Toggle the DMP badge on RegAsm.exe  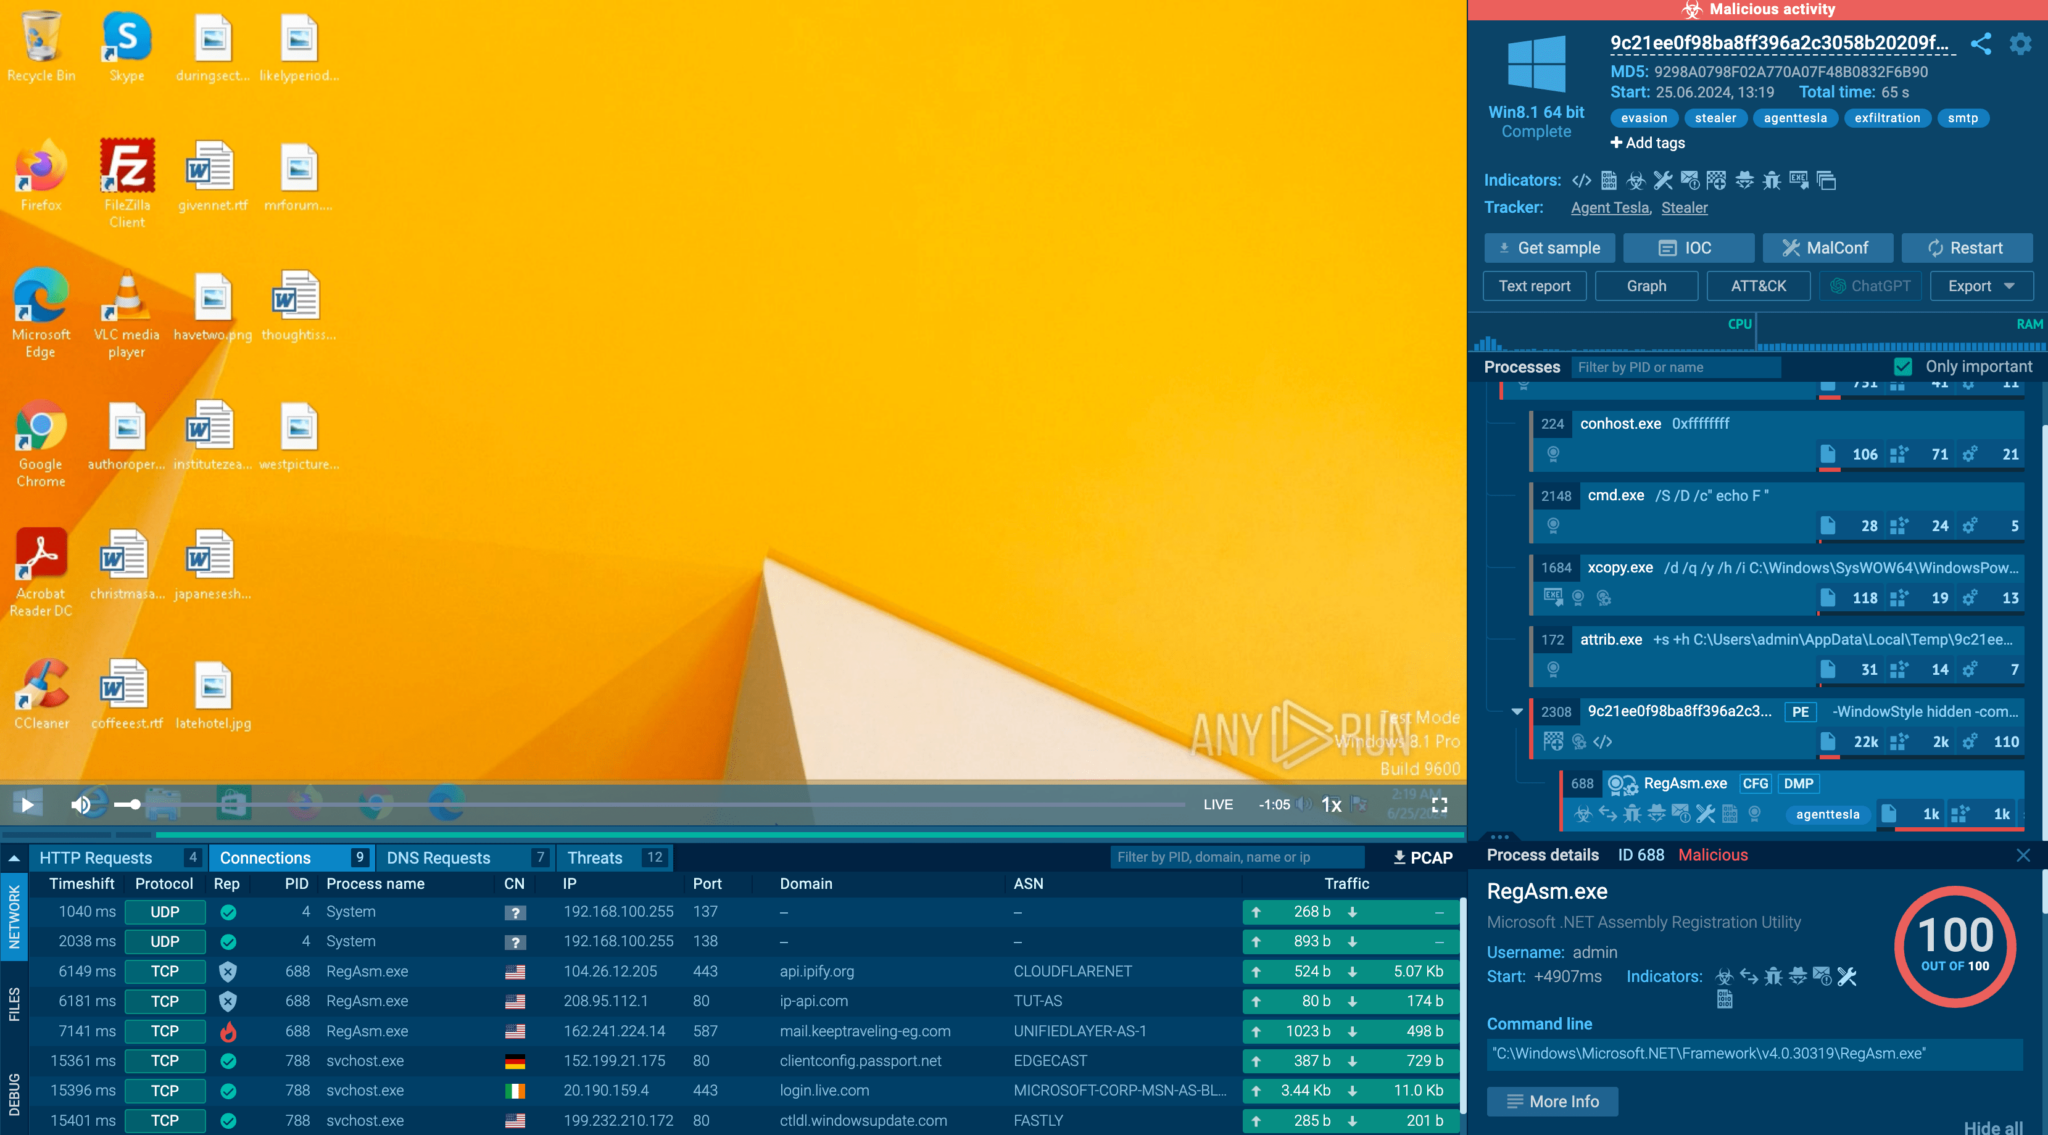(x=1798, y=784)
